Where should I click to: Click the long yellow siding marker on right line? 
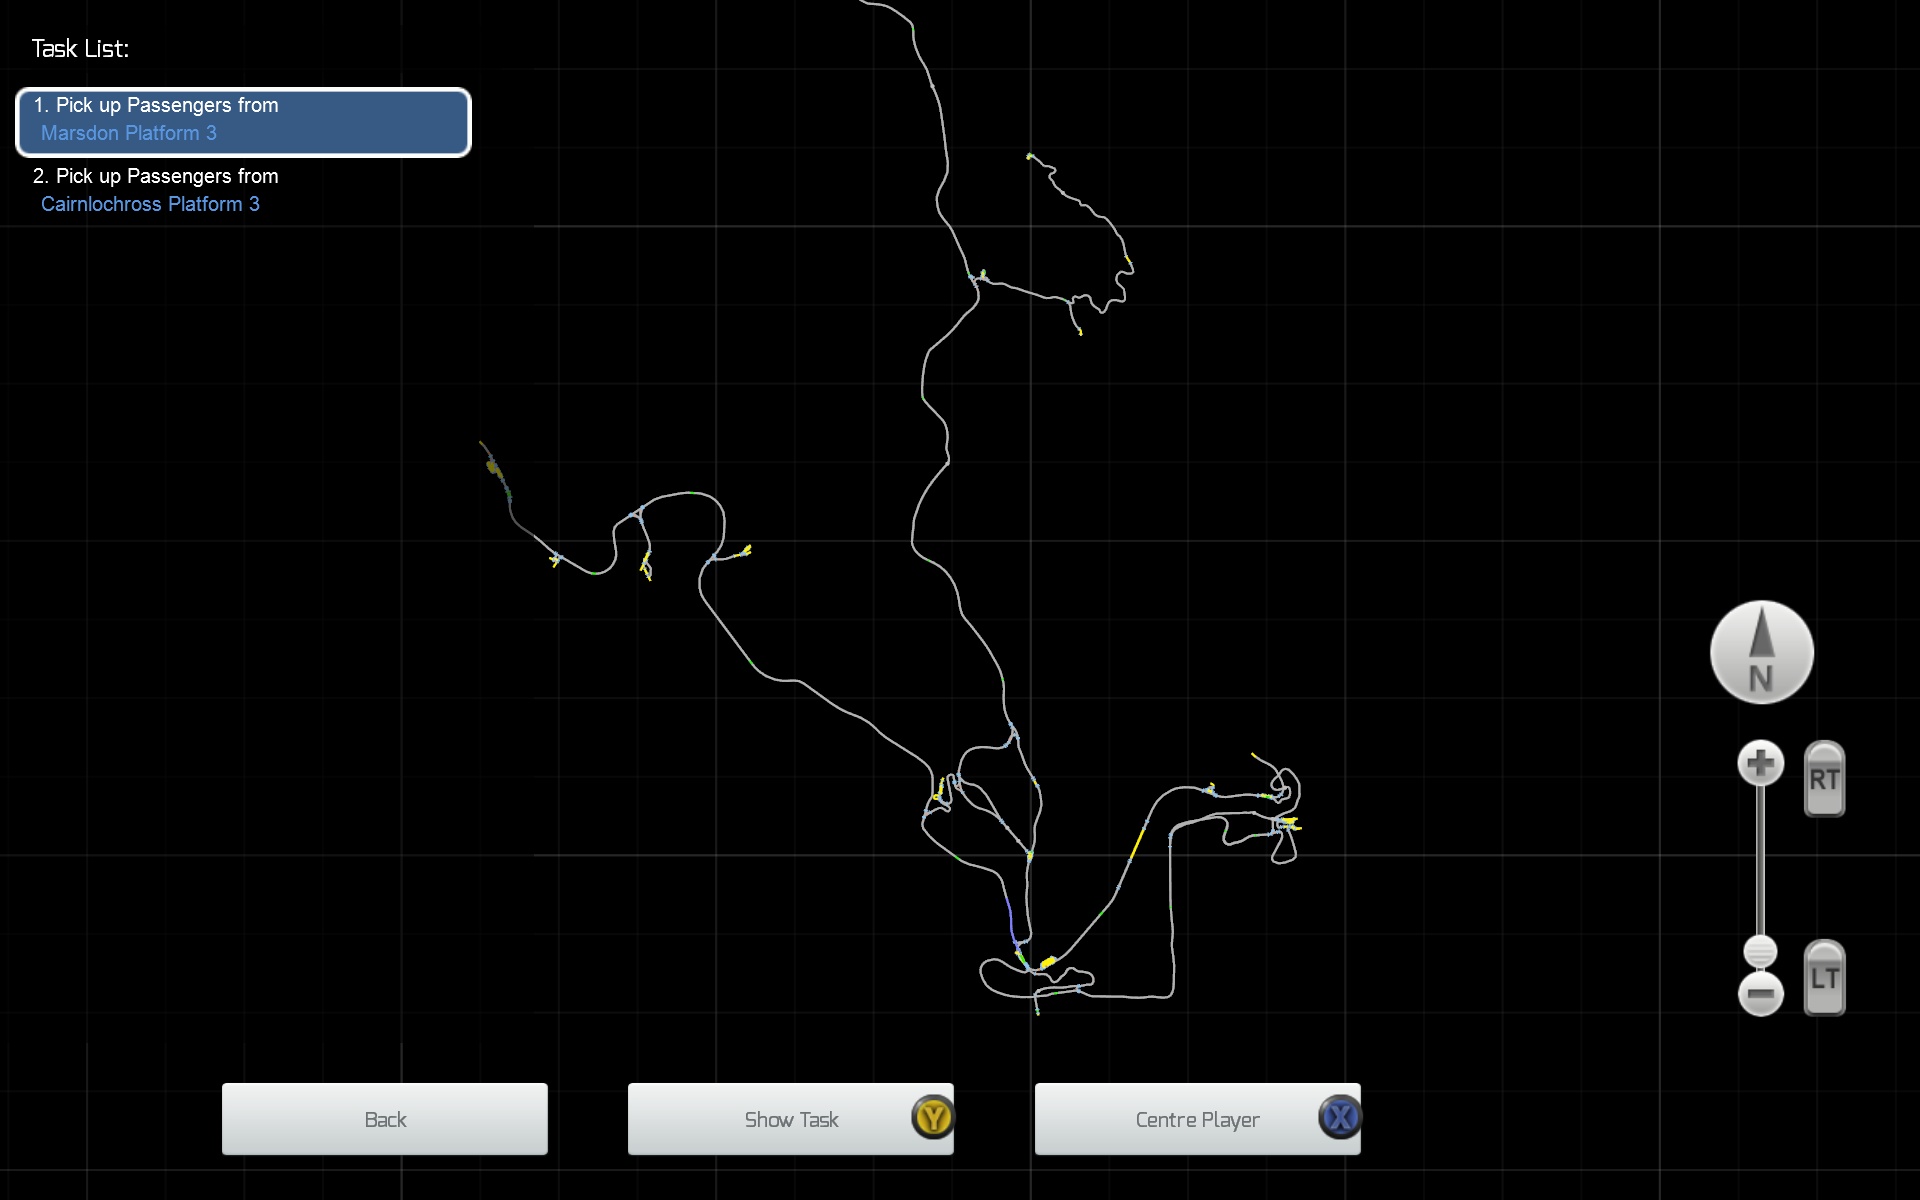point(1137,842)
